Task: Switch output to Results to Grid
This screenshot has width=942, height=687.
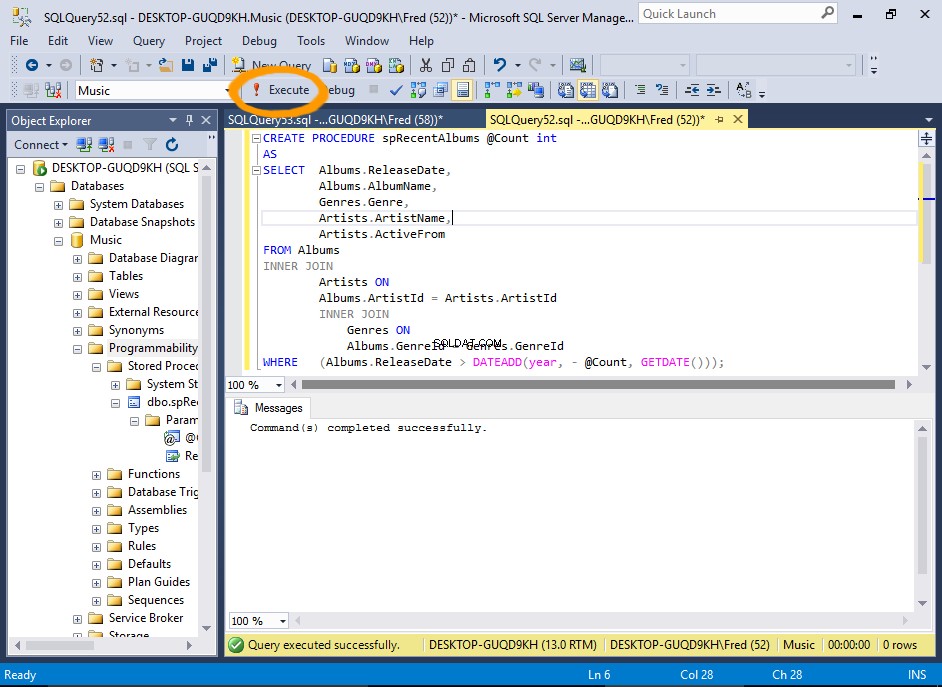Action: (x=588, y=91)
